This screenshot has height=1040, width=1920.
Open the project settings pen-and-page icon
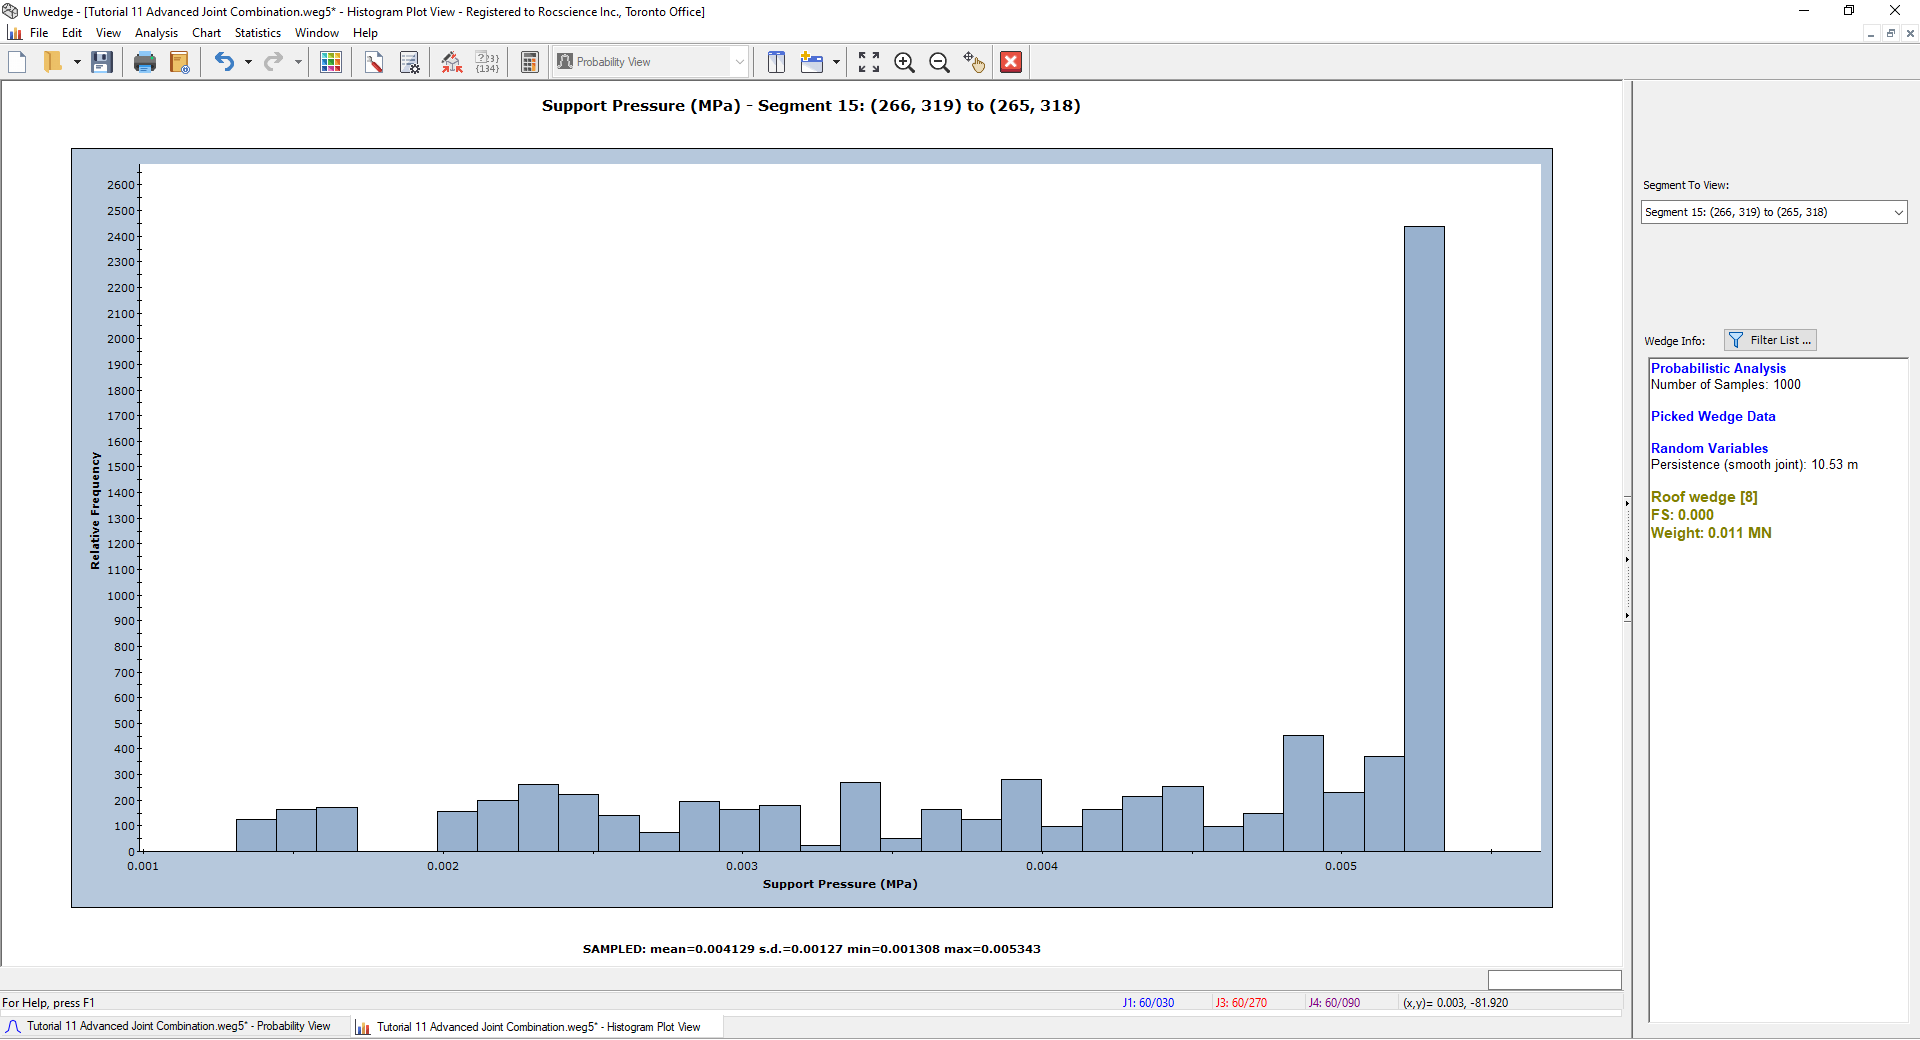[374, 62]
